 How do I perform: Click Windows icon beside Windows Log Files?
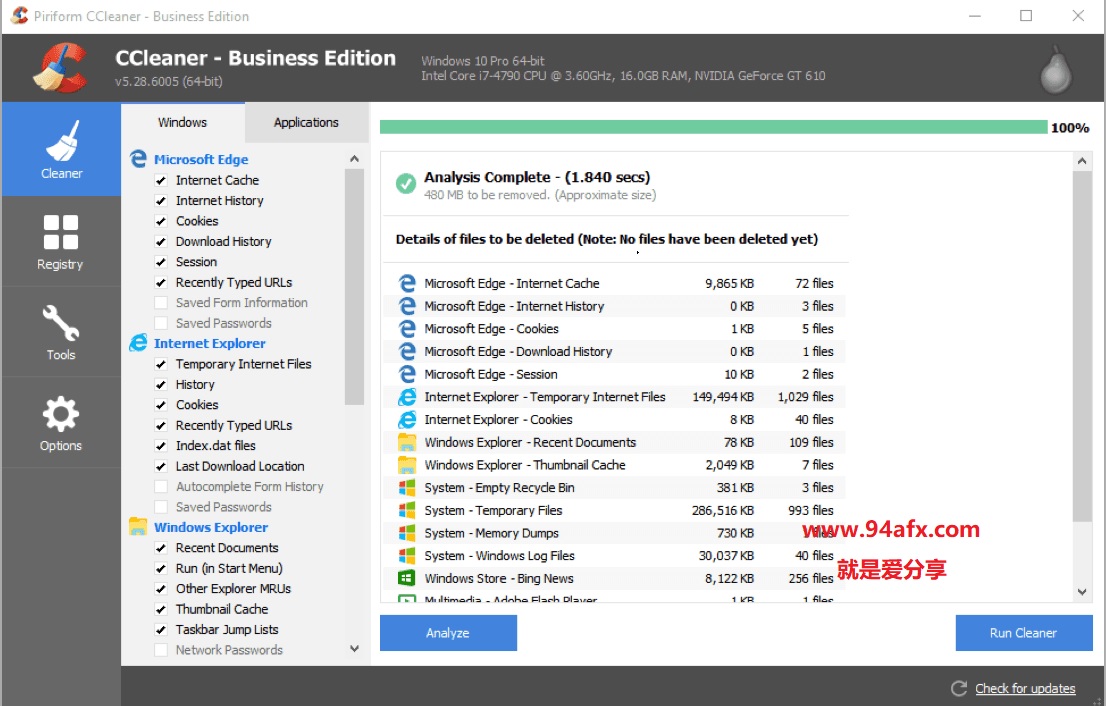[407, 555]
